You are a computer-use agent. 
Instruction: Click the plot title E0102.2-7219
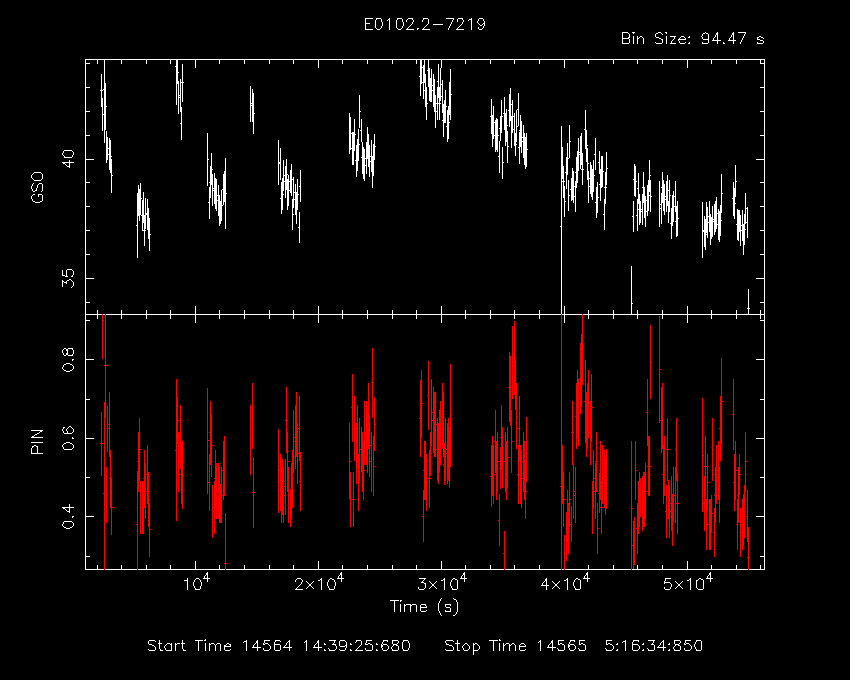(x=424, y=24)
